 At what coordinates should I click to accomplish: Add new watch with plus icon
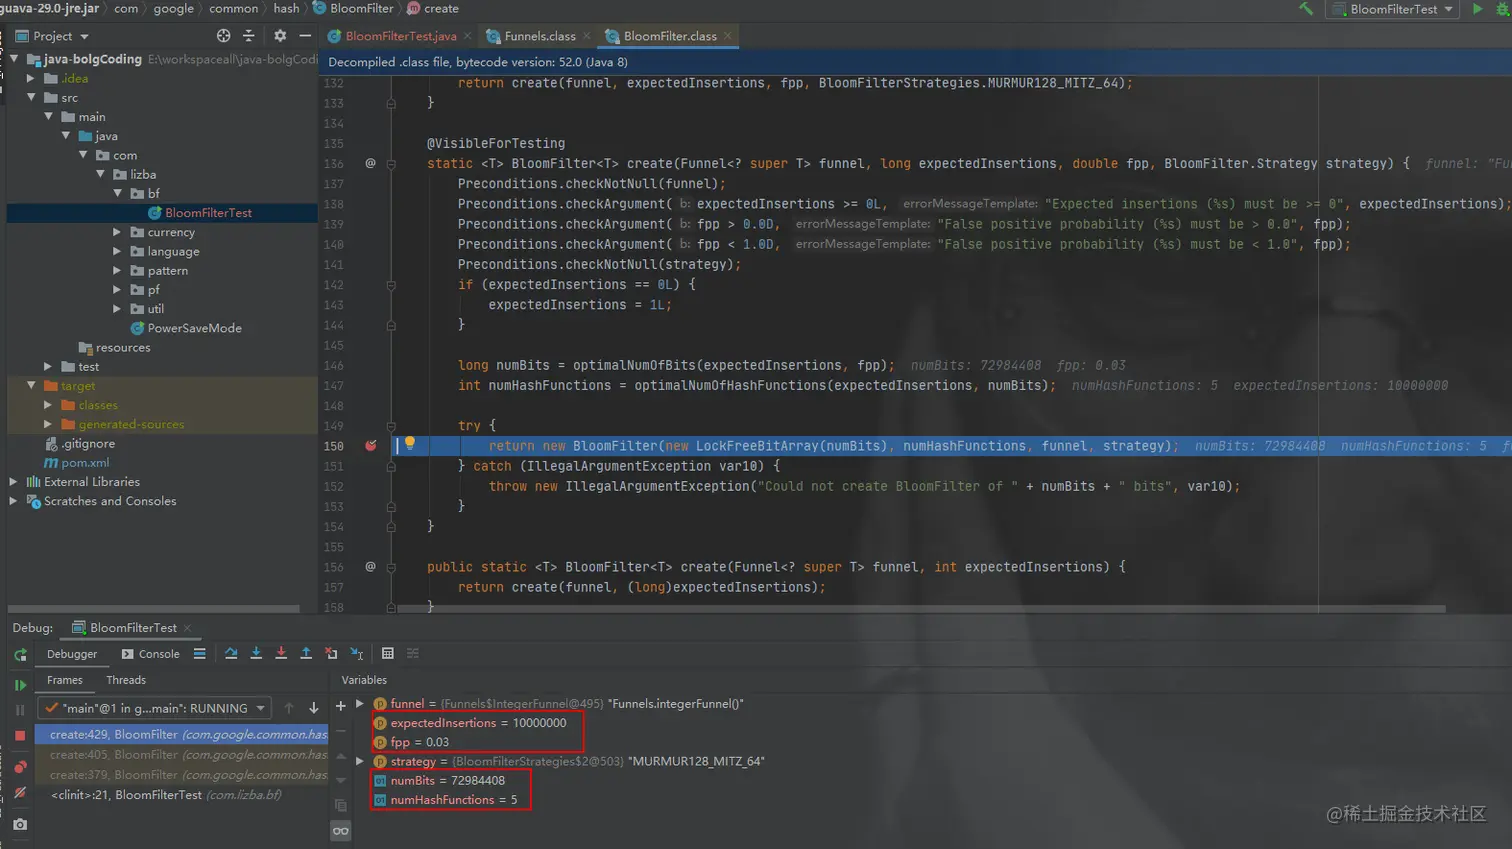tap(341, 706)
